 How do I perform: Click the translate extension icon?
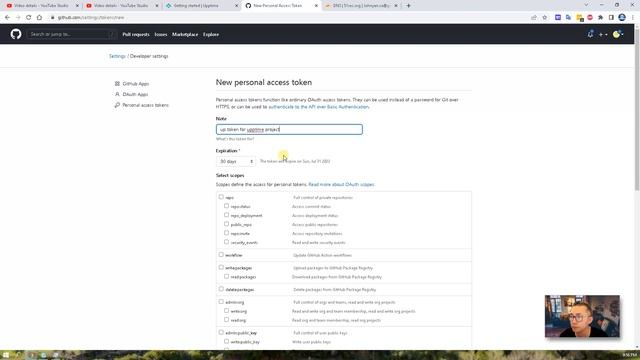tap(569, 18)
